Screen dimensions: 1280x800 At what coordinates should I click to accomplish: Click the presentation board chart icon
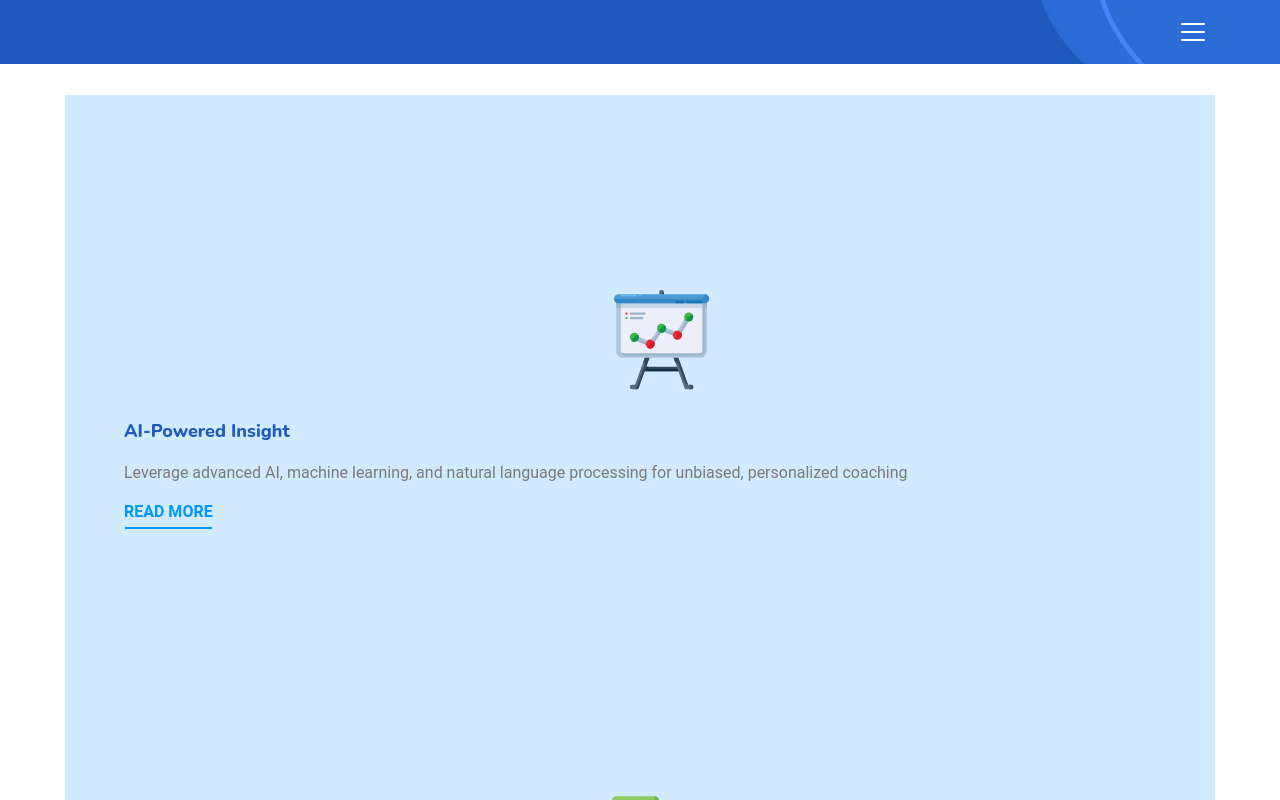661,340
